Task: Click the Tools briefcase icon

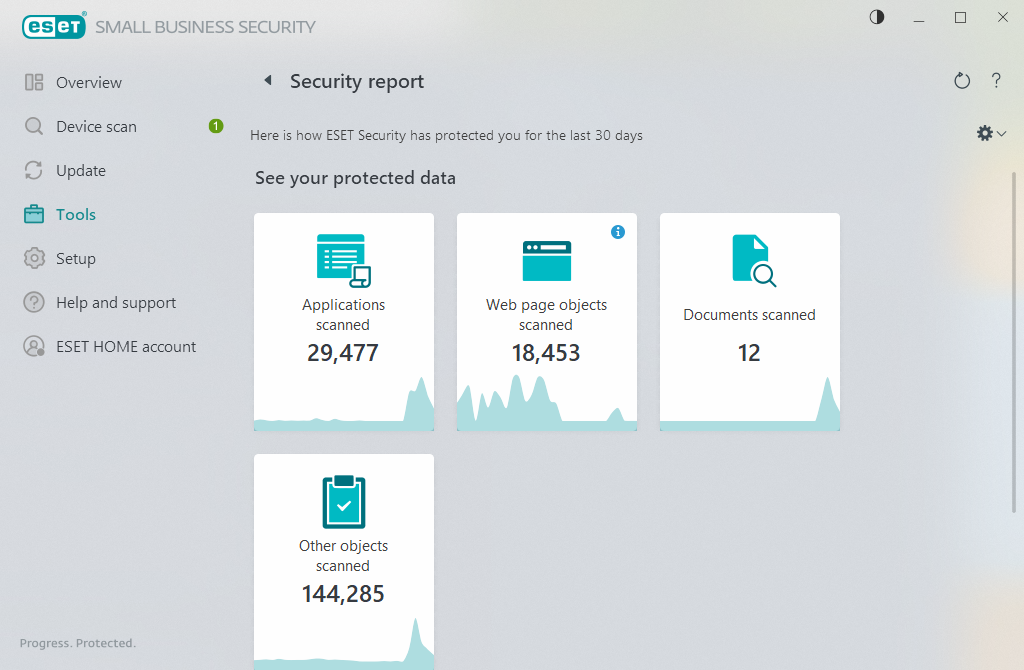Action: tap(34, 214)
